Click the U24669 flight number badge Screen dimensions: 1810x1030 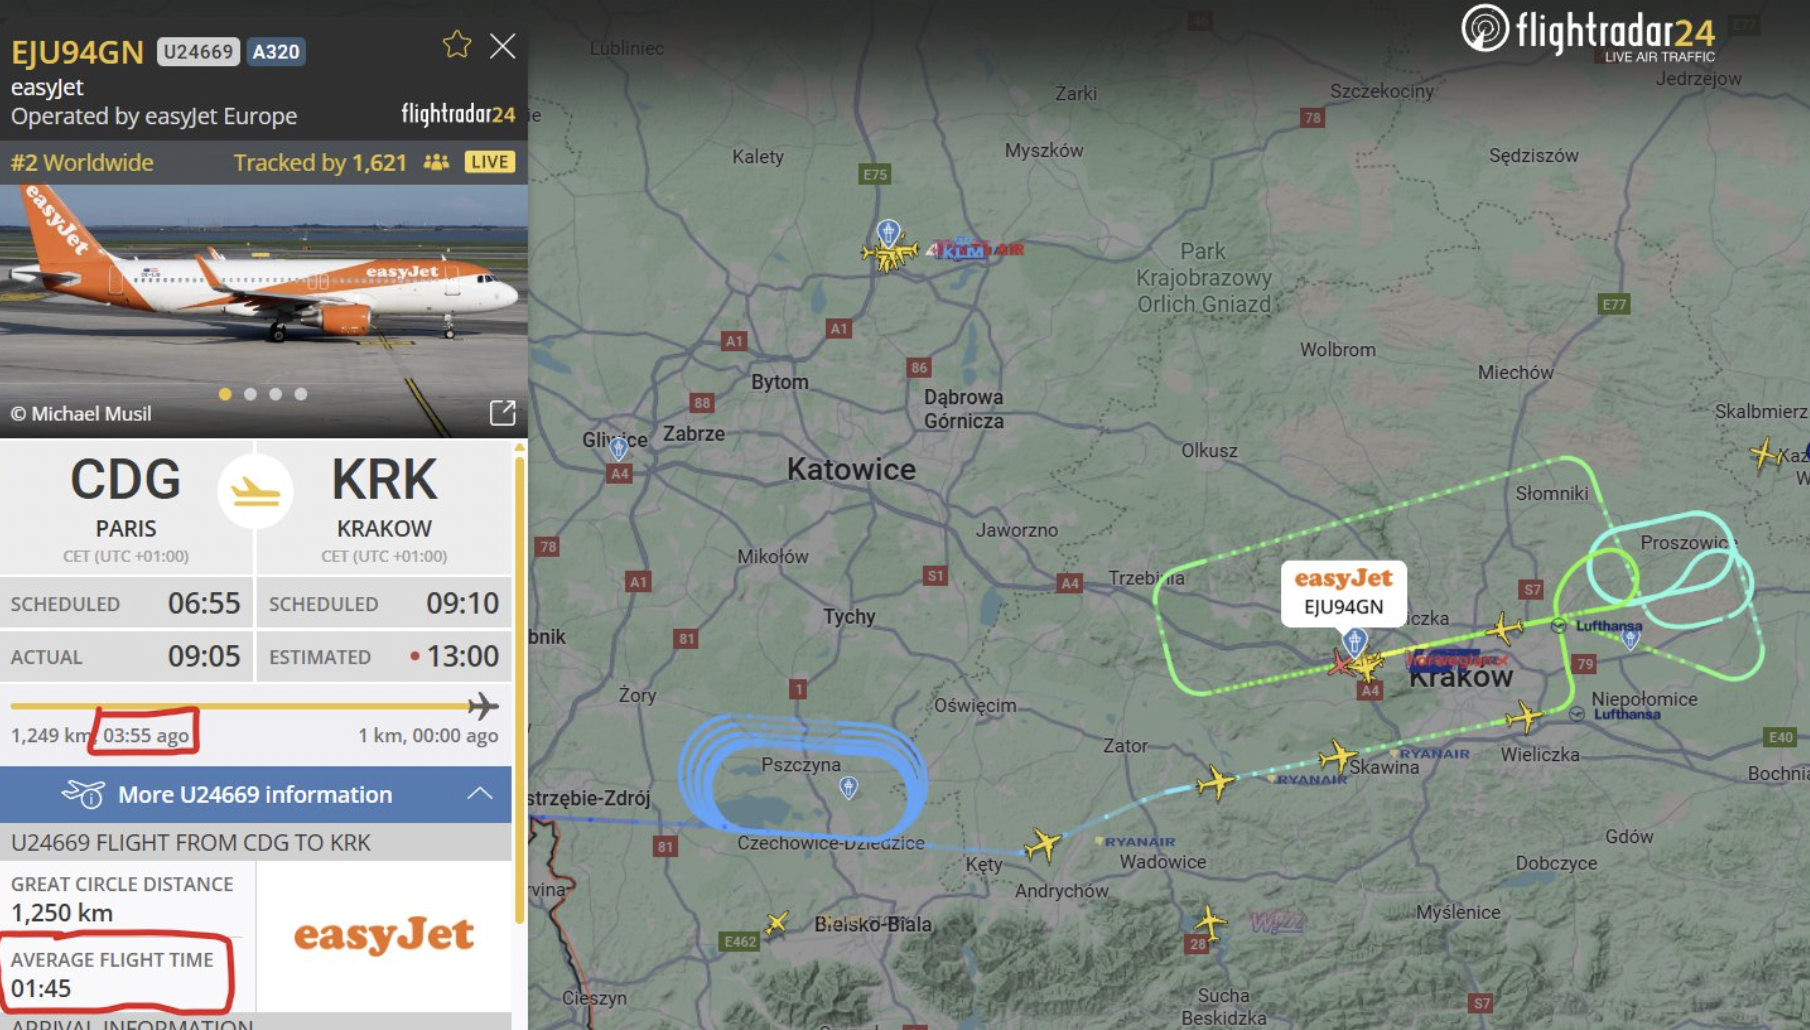[198, 52]
